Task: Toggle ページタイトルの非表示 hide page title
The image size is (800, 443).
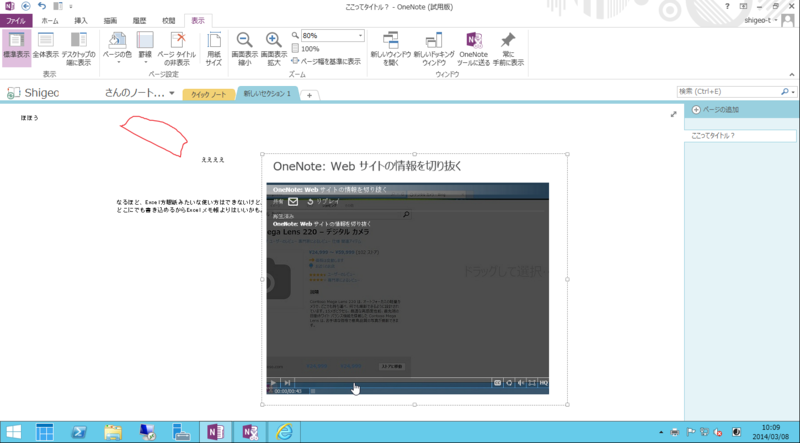Action: [x=177, y=48]
